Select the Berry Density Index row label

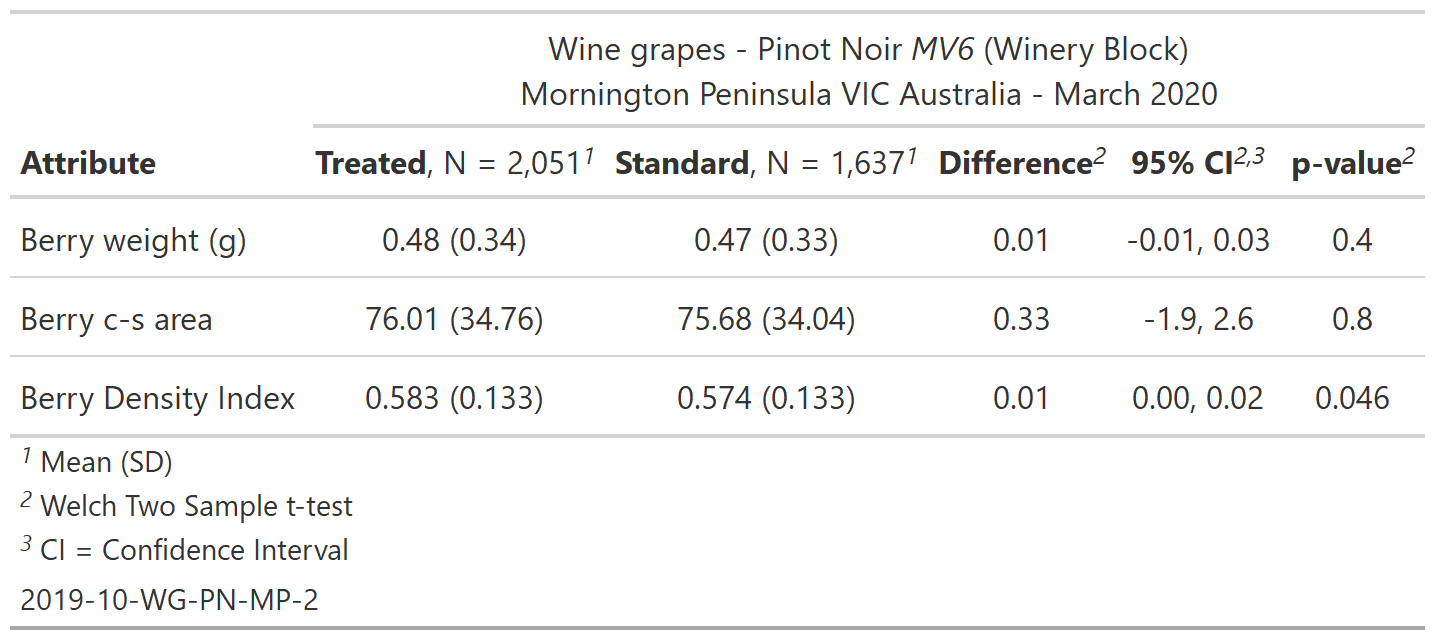(158, 398)
